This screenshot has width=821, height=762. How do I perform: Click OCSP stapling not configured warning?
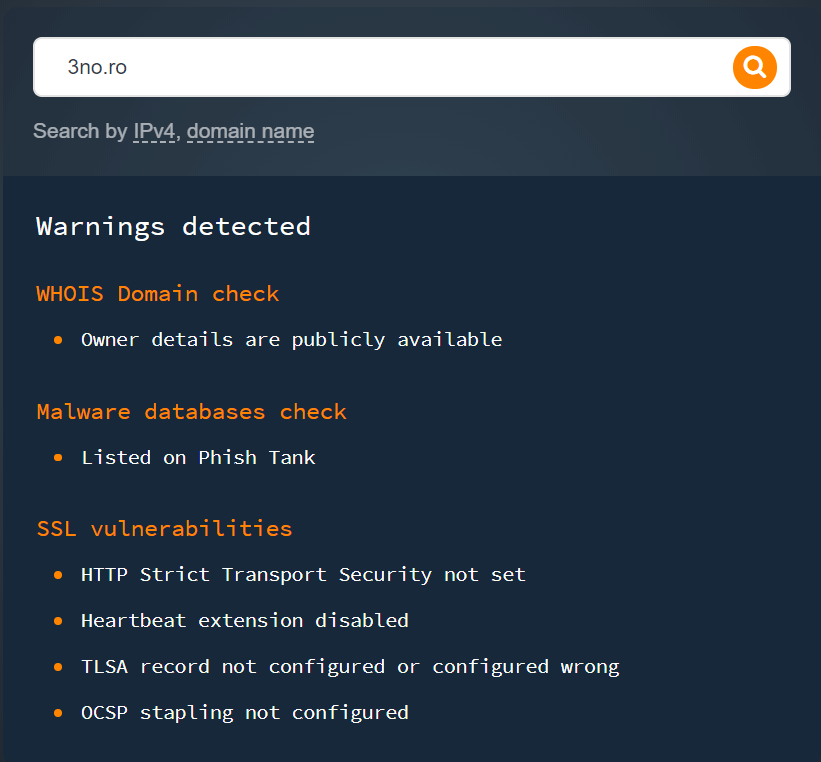245,713
